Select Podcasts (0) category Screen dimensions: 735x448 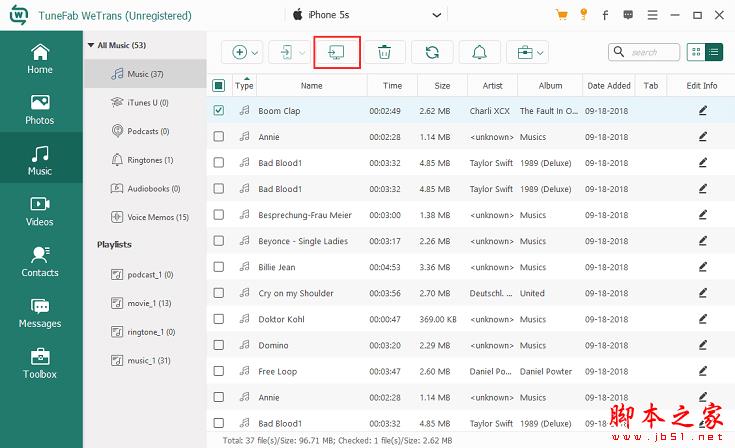tap(145, 131)
